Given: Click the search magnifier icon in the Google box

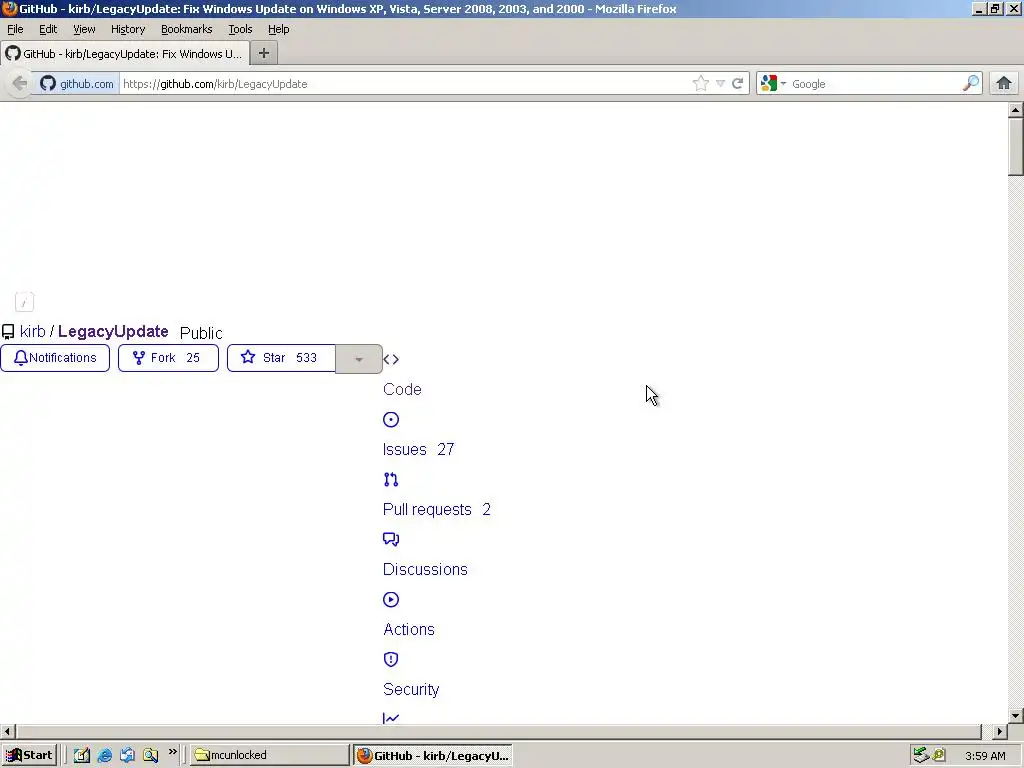Looking at the screenshot, I should (x=971, y=84).
